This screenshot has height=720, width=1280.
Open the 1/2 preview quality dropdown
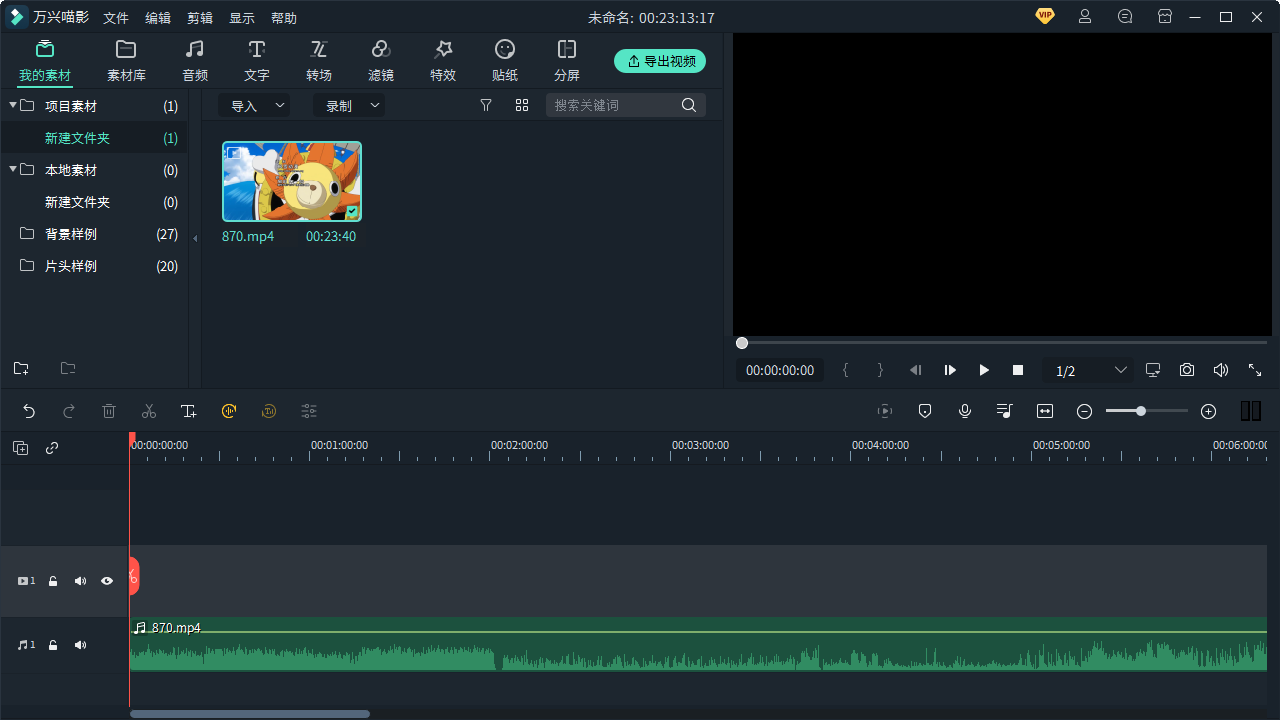(x=1090, y=370)
